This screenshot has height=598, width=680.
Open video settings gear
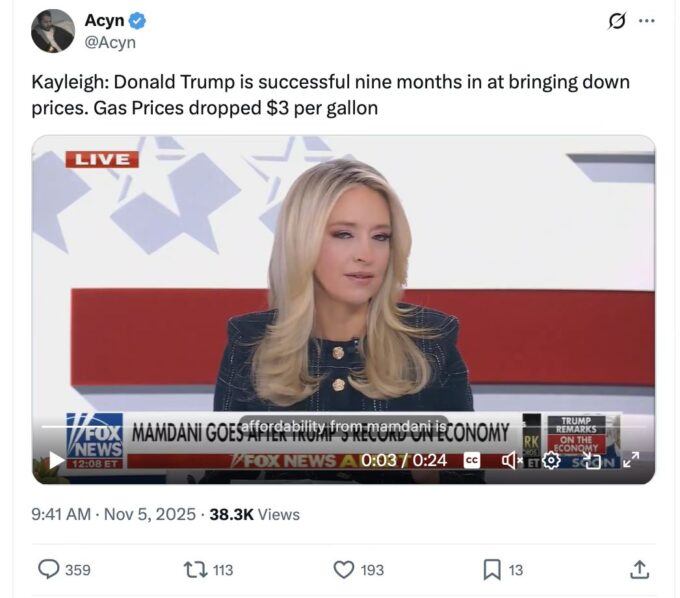(x=551, y=460)
